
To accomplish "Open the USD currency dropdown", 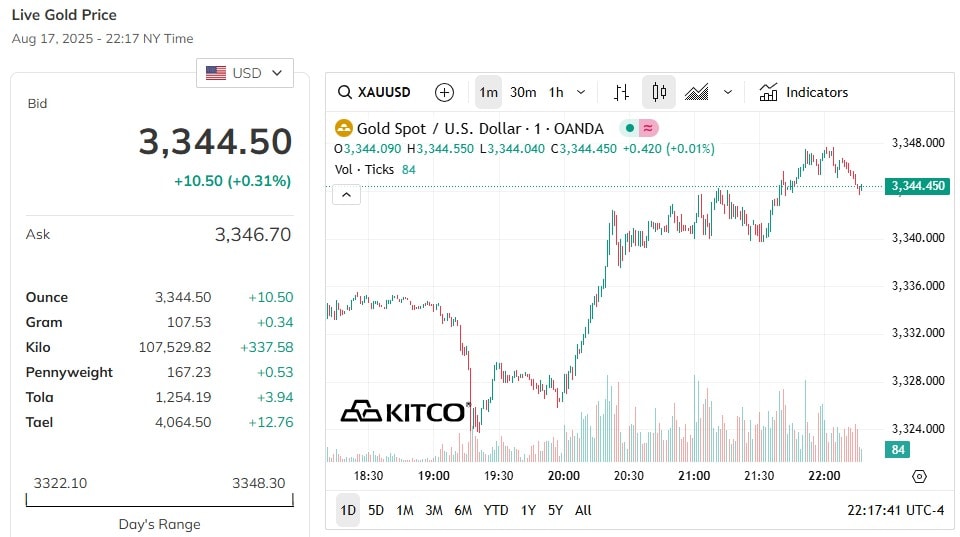I will [245, 73].
